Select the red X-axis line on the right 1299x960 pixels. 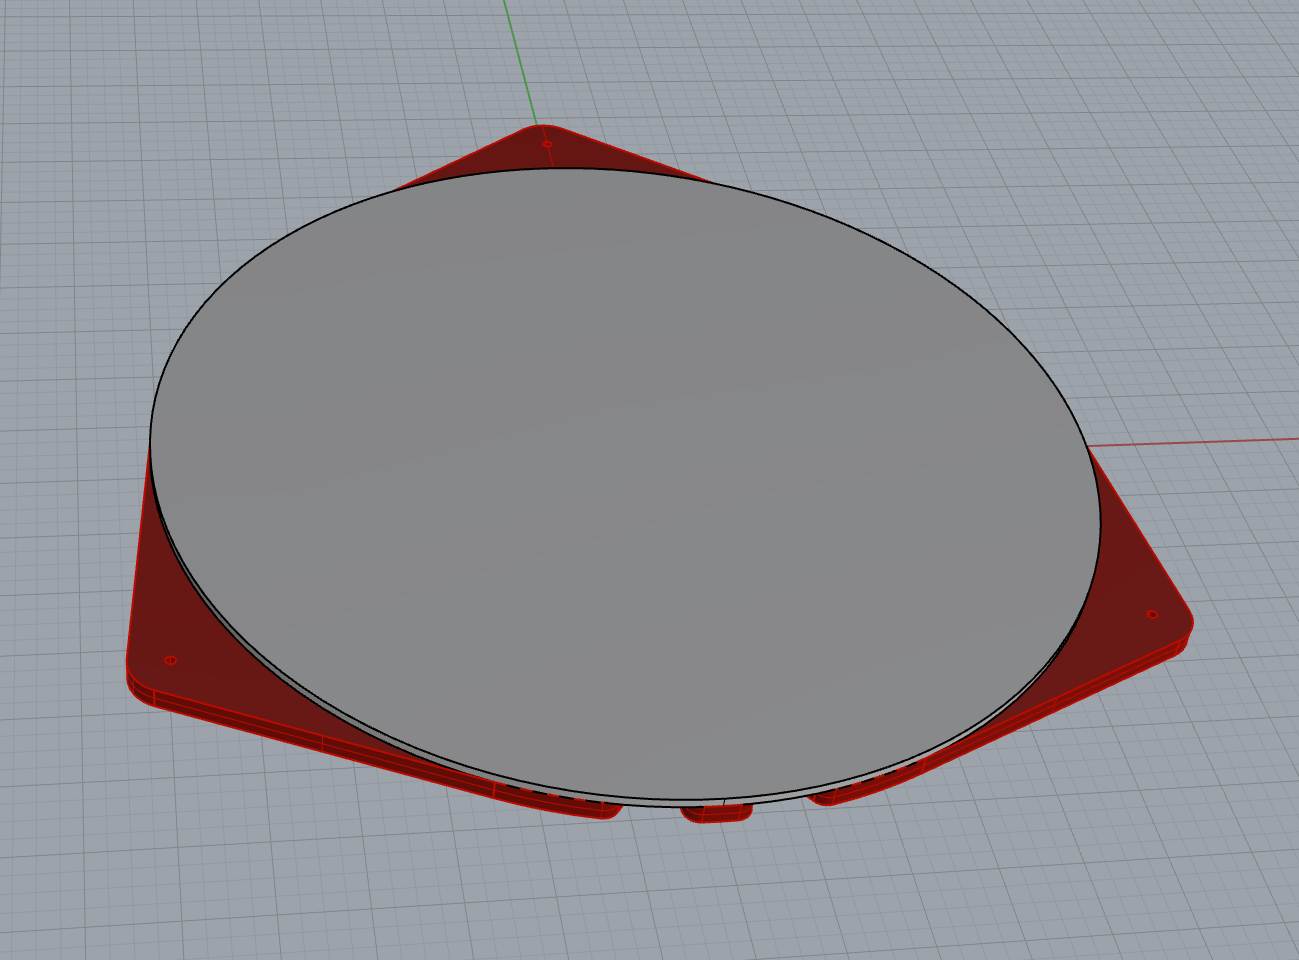pyautogui.click(x=1200, y=441)
